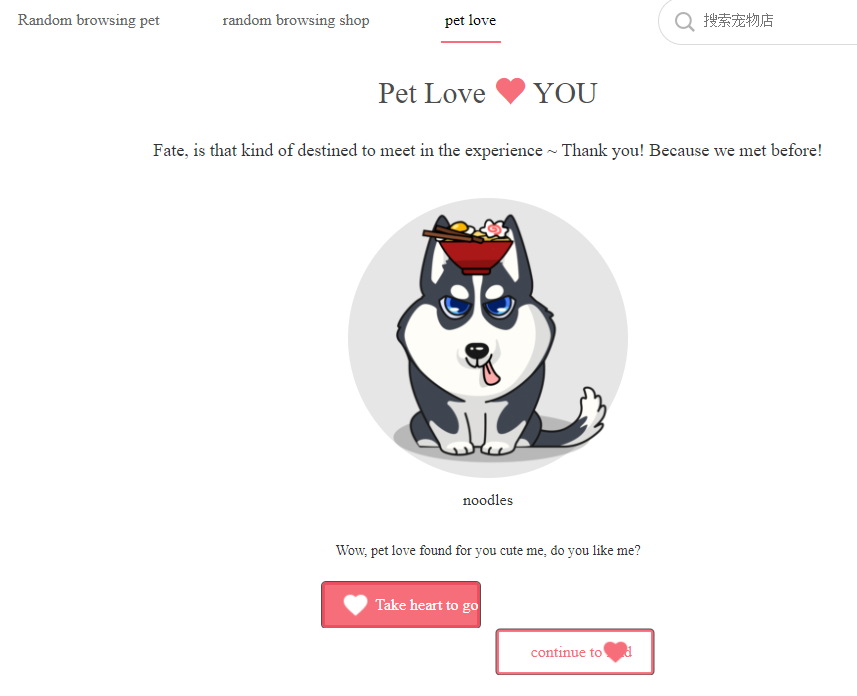
Task: Click the Pet Love heading text
Action: coord(432,93)
